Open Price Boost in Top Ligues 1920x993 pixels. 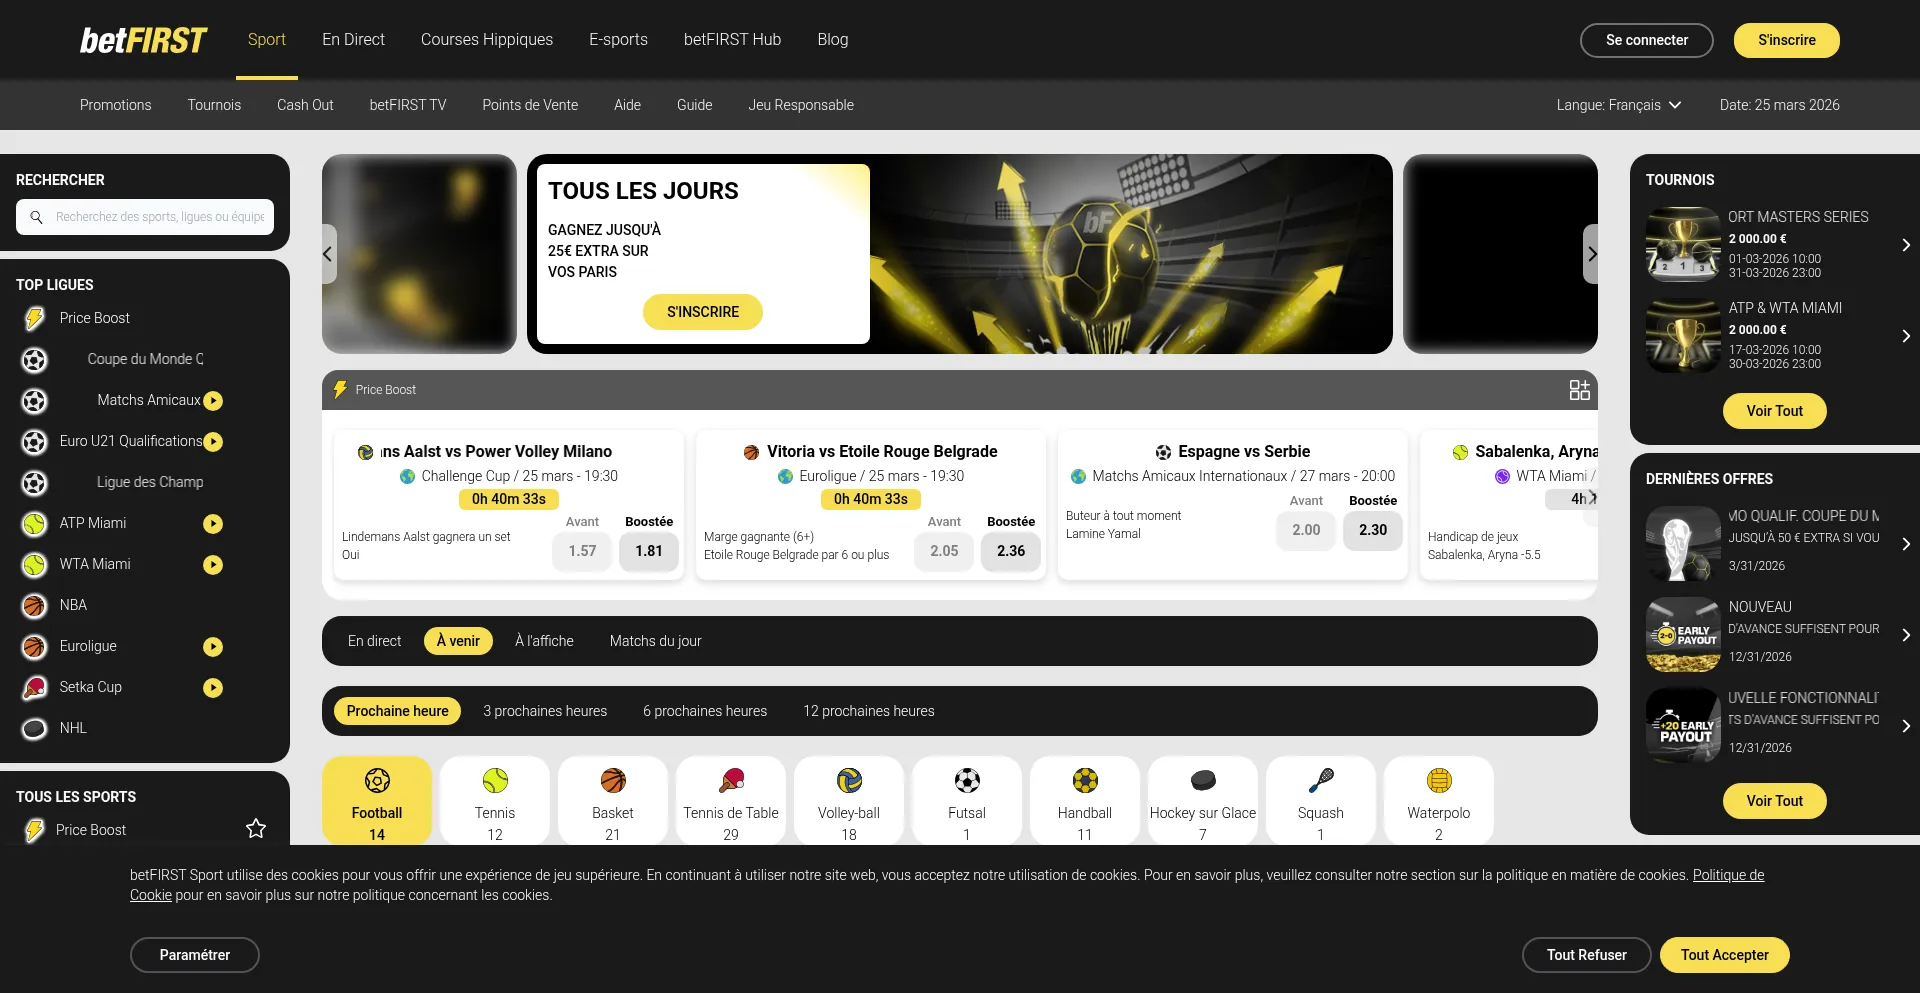(94, 318)
